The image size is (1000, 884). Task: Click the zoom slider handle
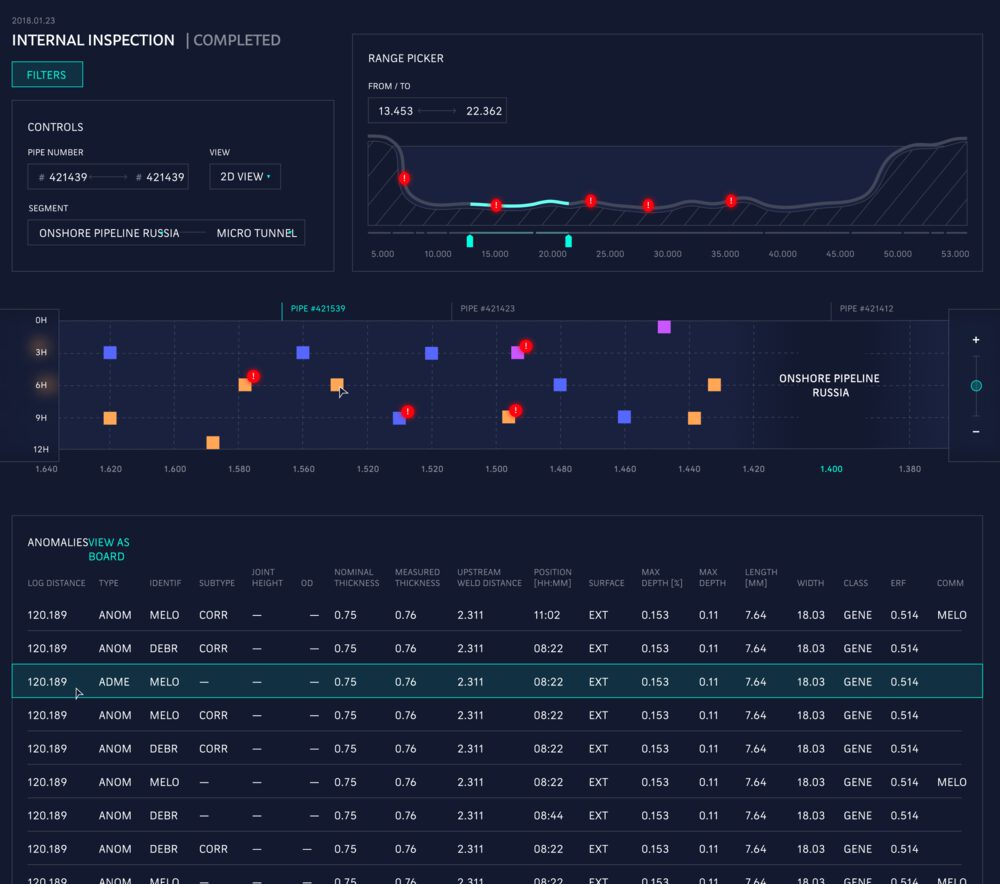[976, 386]
